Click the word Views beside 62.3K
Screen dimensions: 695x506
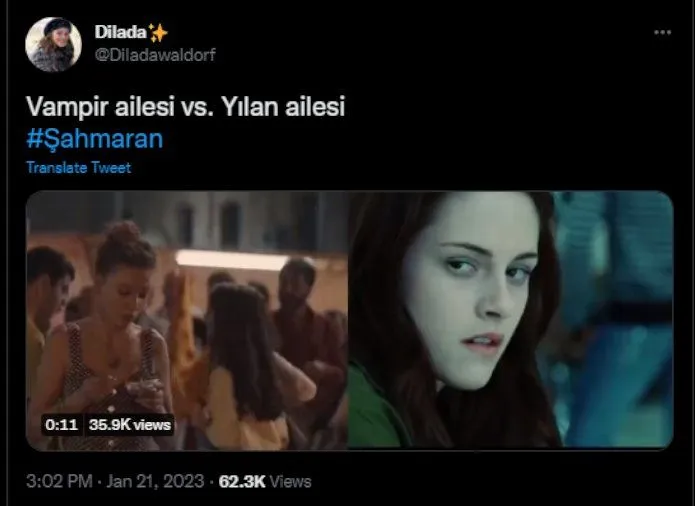point(291,481)
